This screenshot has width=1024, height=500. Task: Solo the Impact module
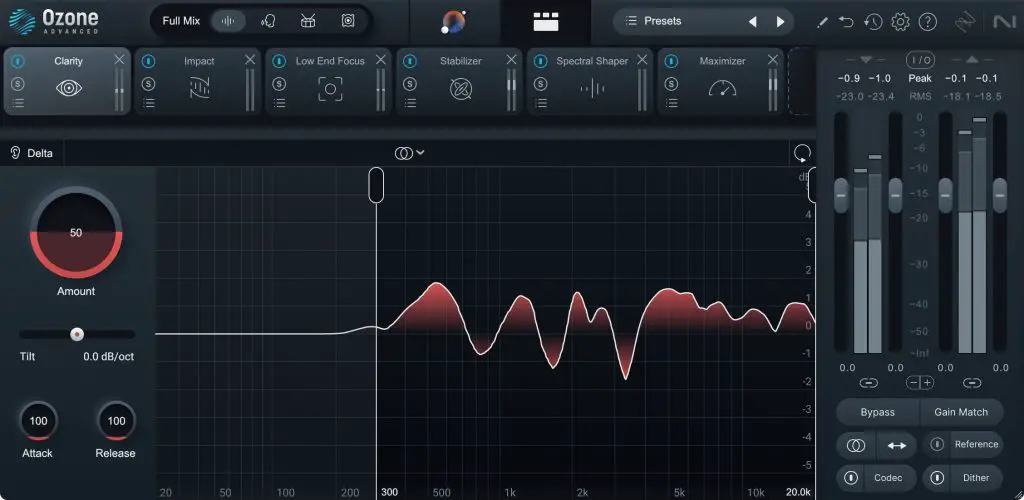(x=149, y=84)
